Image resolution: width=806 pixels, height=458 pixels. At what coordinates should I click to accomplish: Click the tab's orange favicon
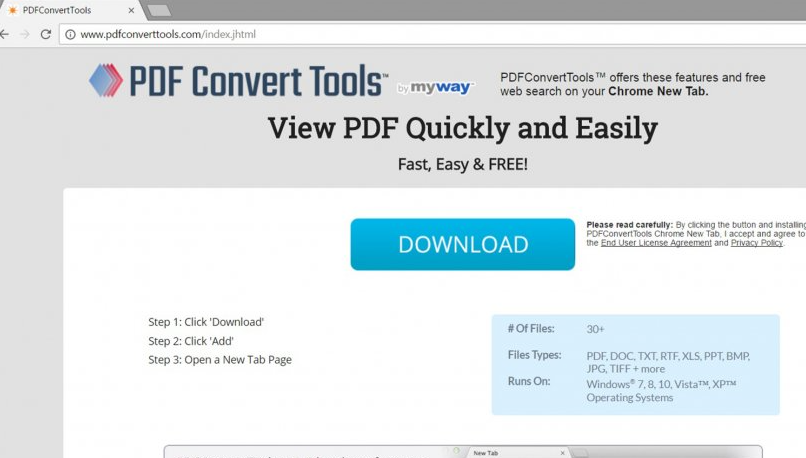click(13, 10)
